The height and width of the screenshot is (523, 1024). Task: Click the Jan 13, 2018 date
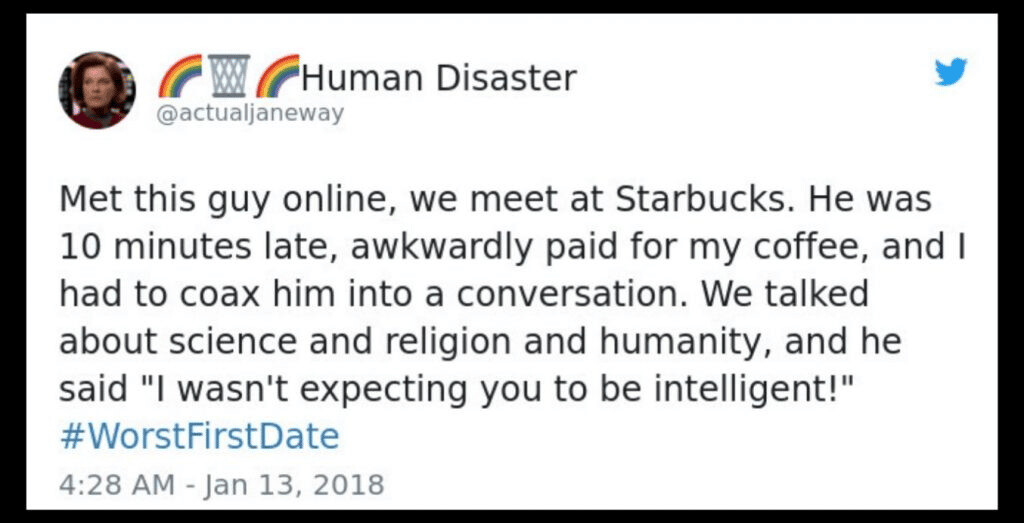tap(293, 485)
